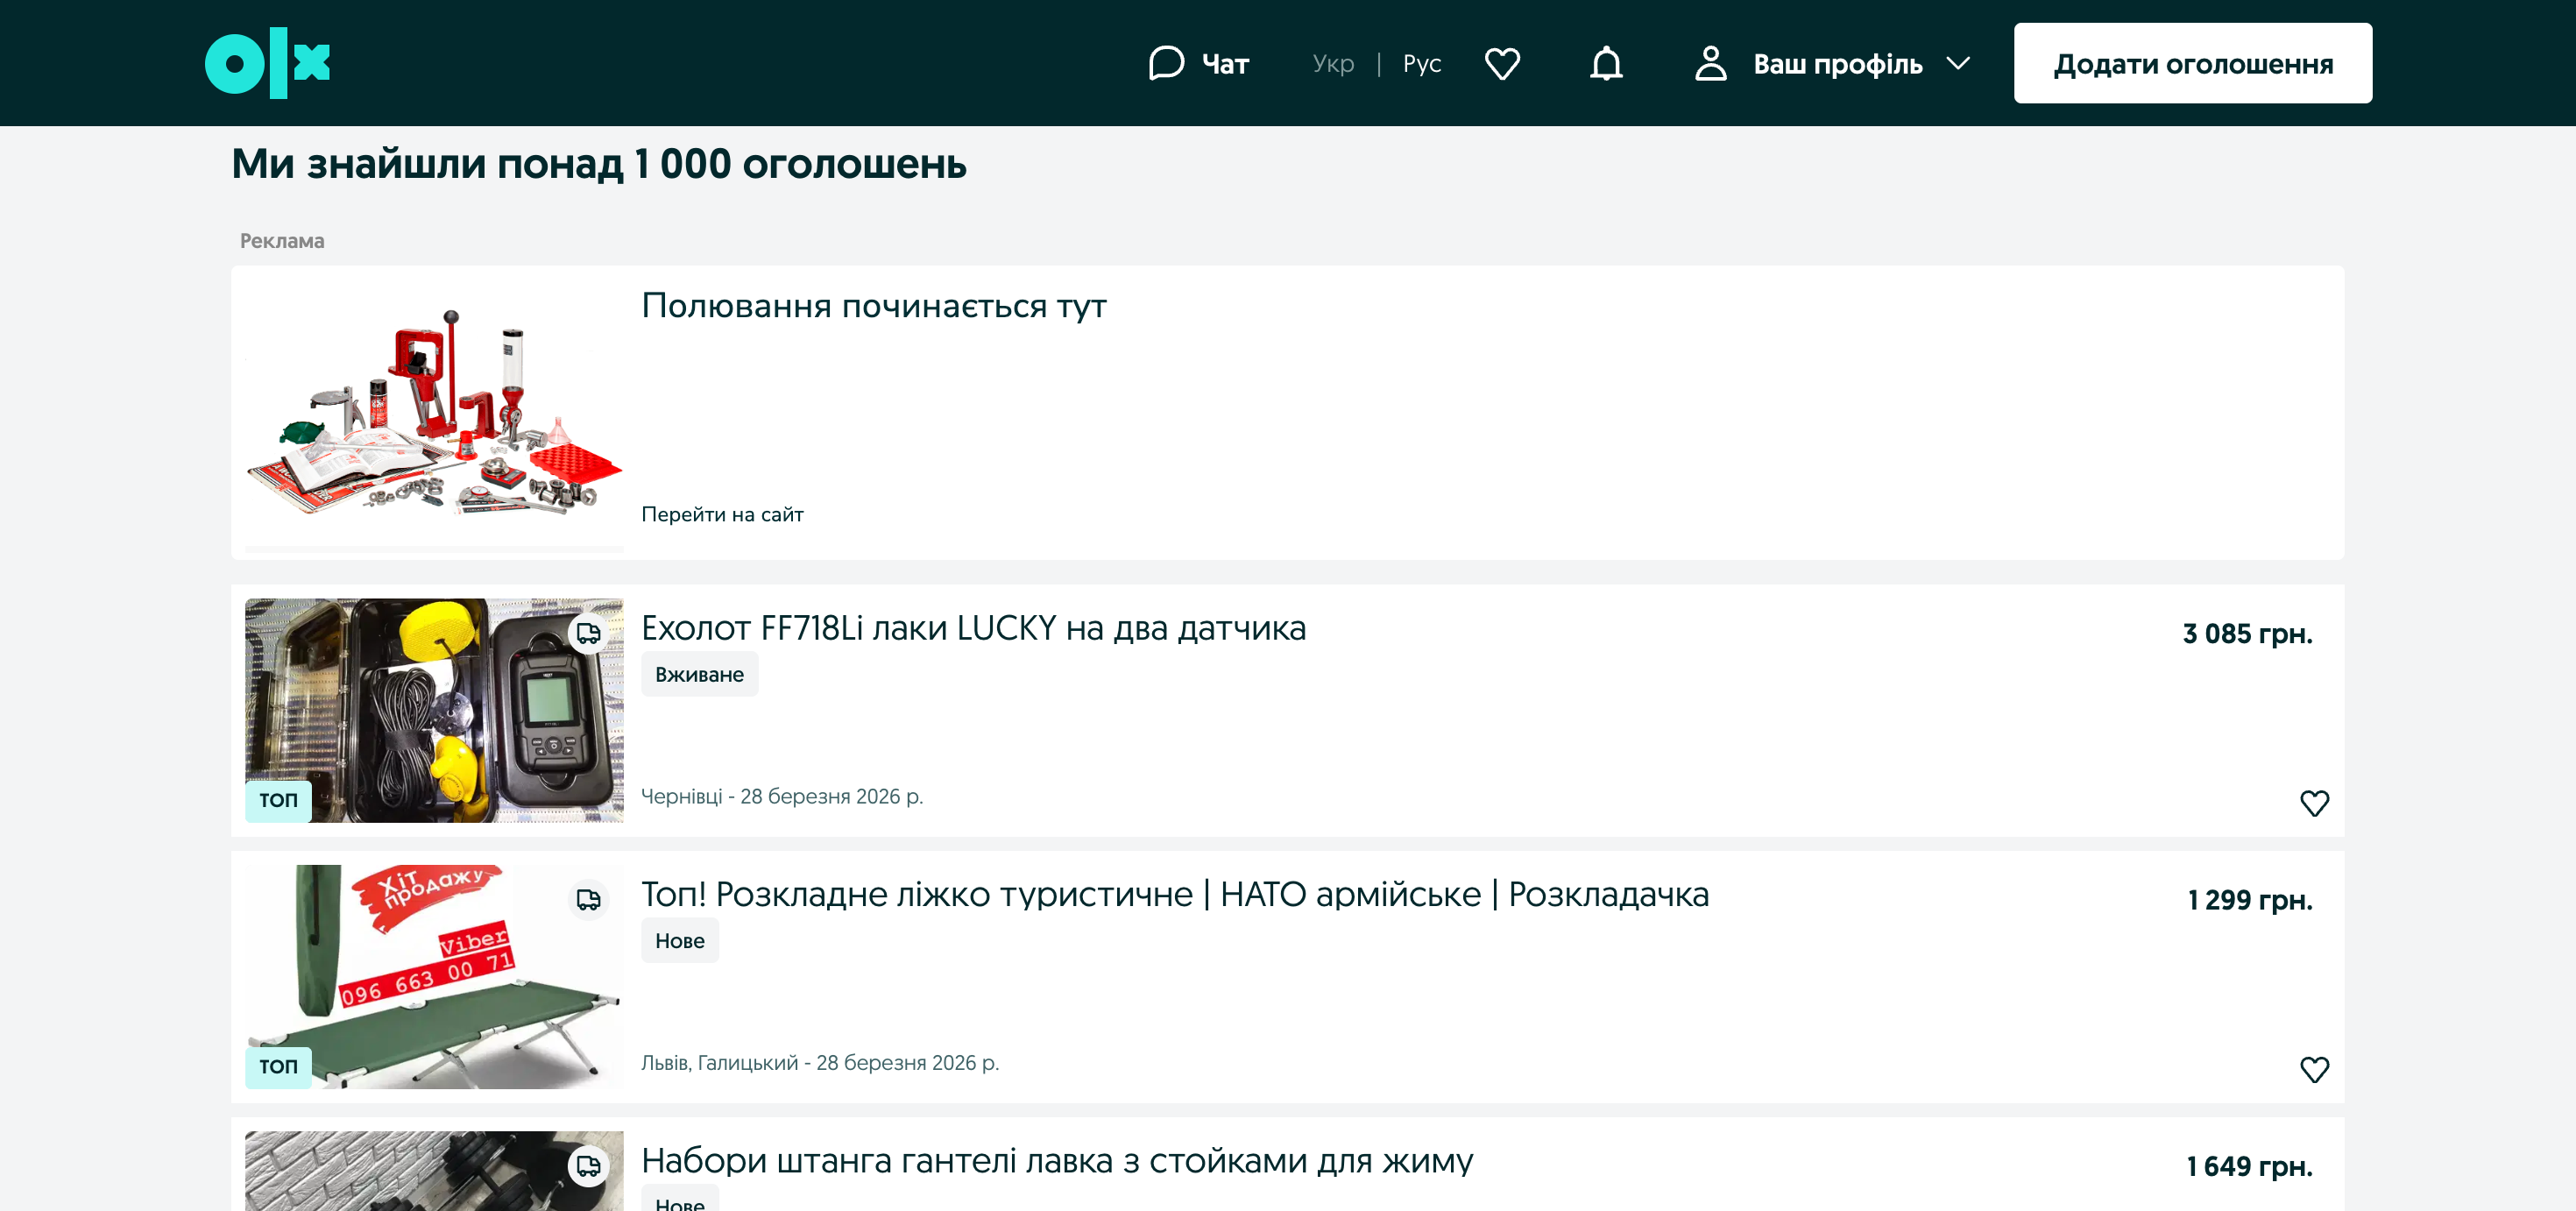Open notifications bell icon

click(x=1606, y=63)
